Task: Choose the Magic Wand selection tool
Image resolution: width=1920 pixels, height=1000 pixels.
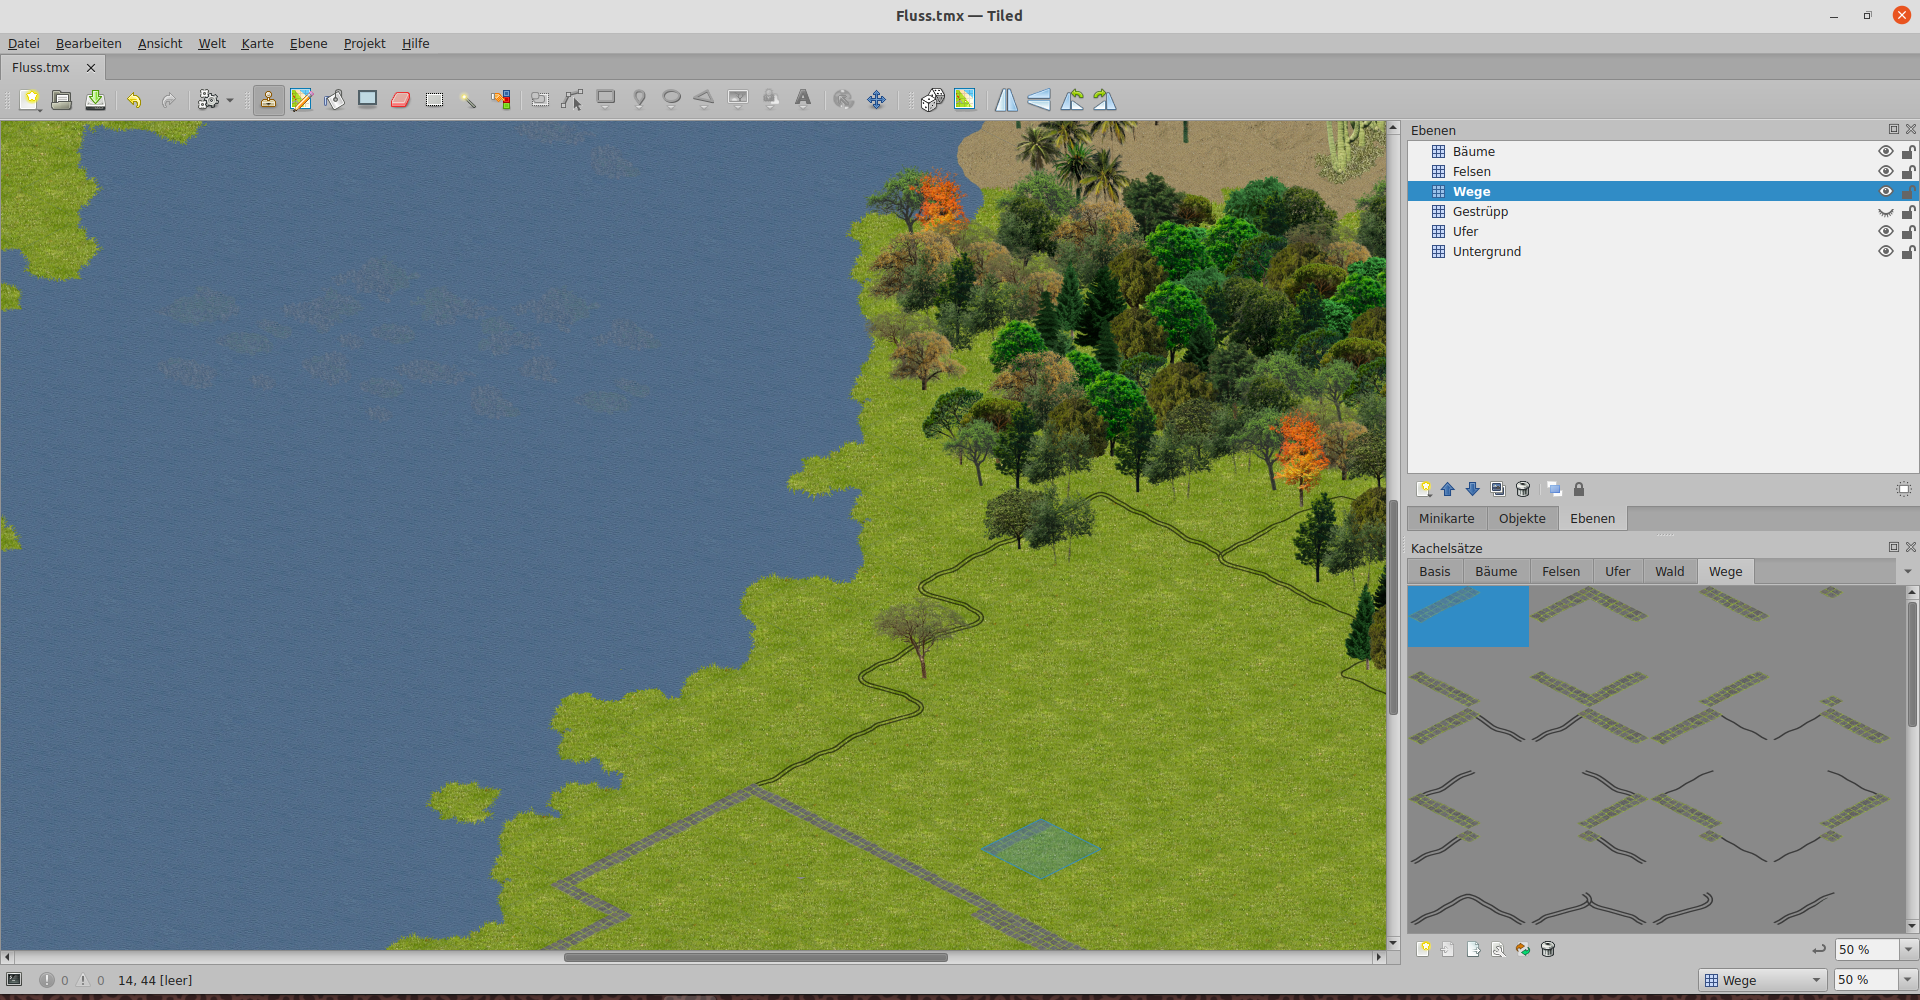Action: [x=467, y=100]
